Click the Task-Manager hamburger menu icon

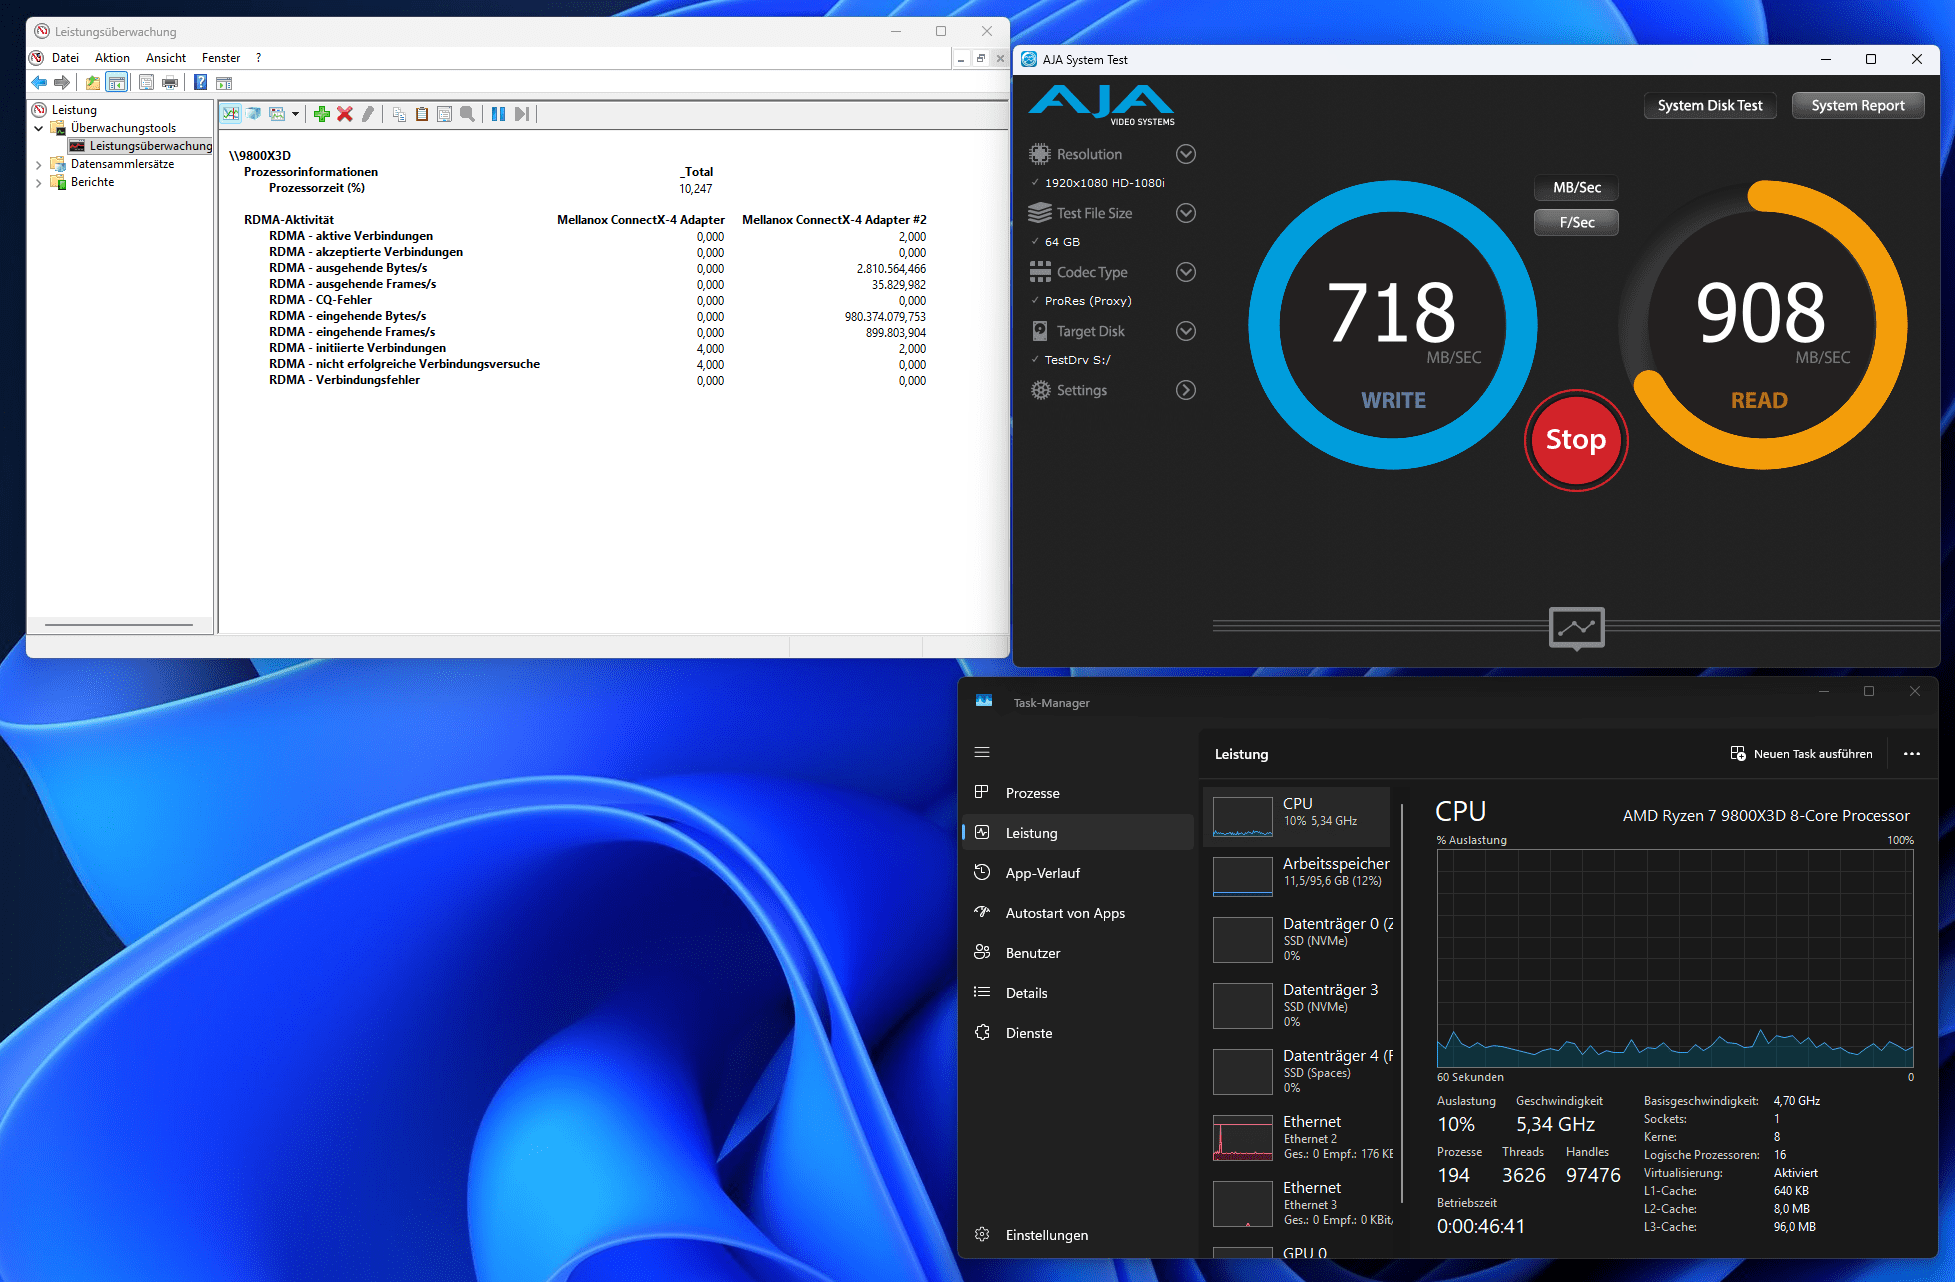click(982, 752)
